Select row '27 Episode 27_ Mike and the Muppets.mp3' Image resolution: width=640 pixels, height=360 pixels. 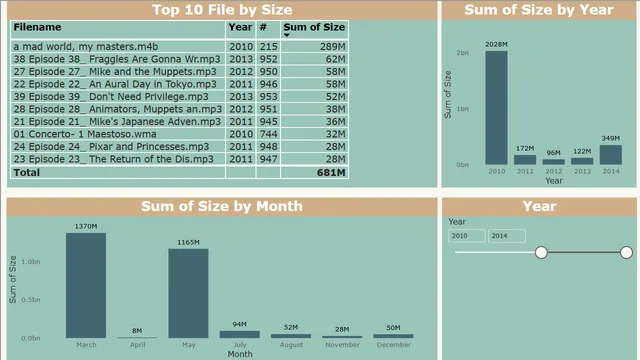point(180,71)
